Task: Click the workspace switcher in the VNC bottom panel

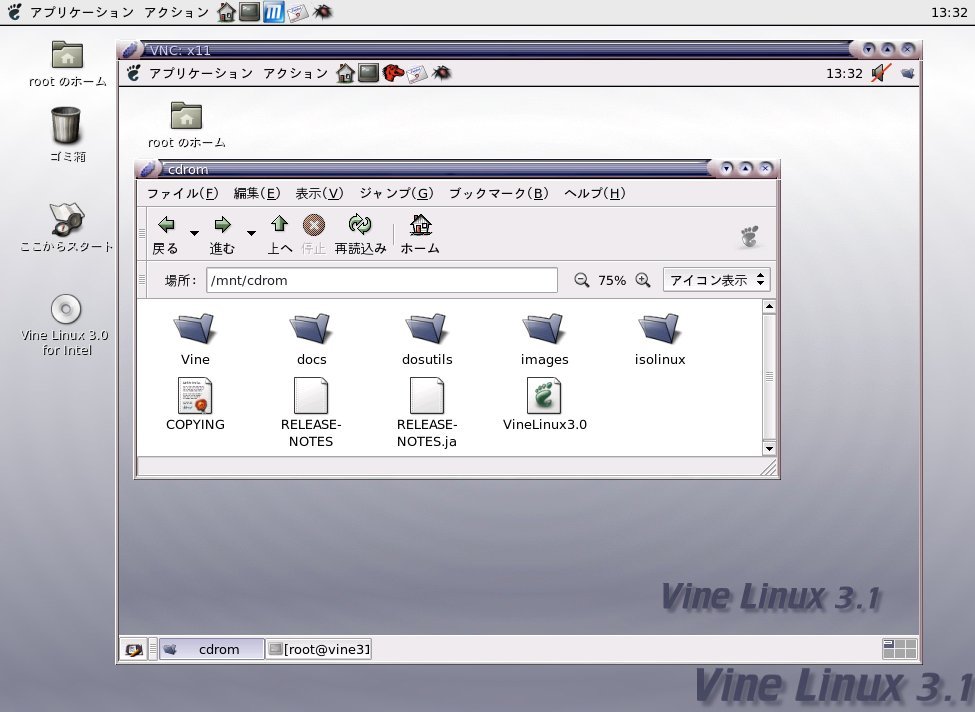Action: click(x=899, y=649)
